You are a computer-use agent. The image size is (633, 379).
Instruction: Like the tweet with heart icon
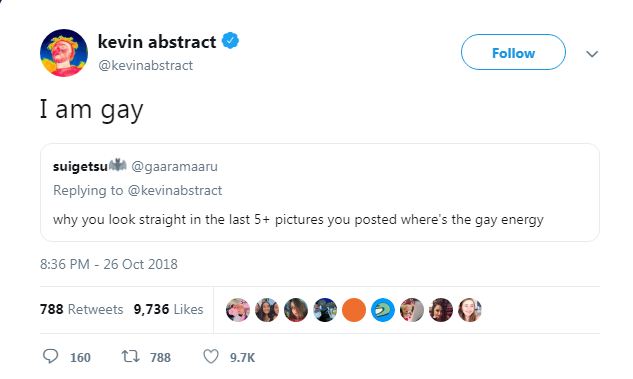point(210,356)
